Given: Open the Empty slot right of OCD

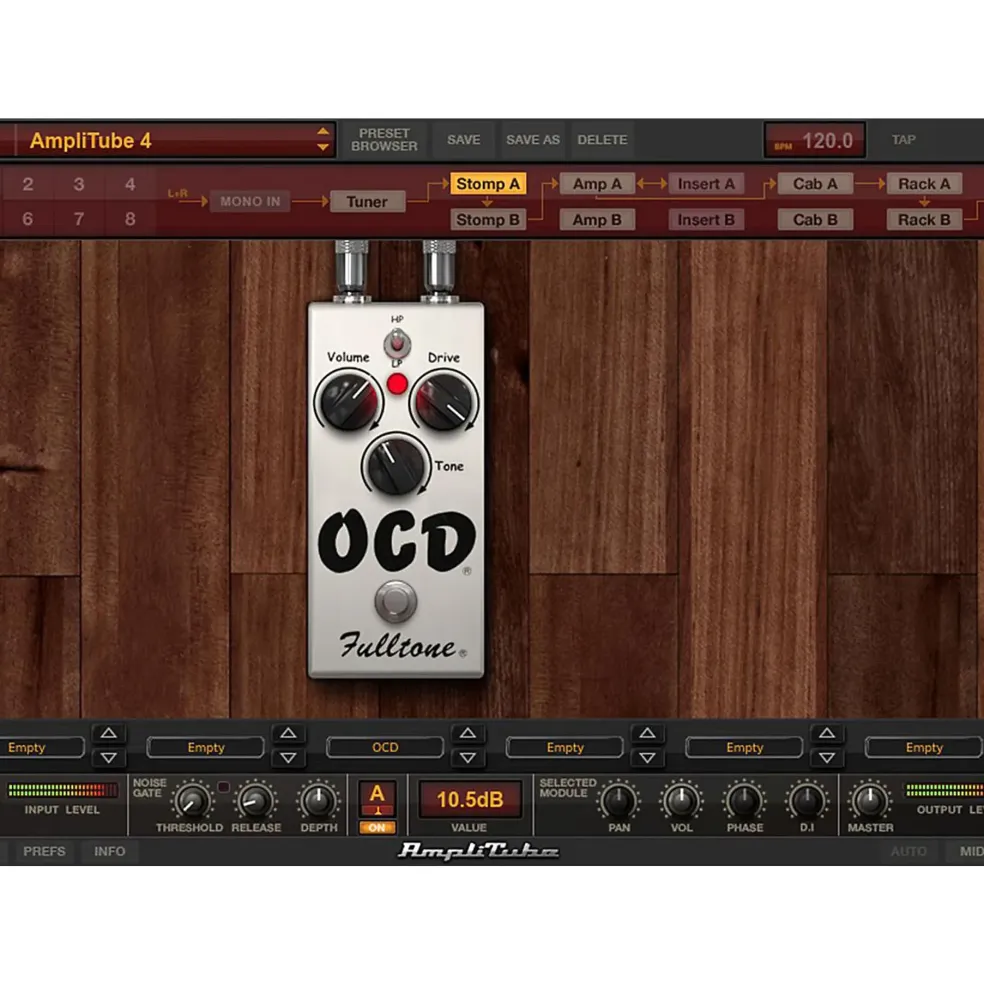Looking at the screenshot, I should 565,747.
